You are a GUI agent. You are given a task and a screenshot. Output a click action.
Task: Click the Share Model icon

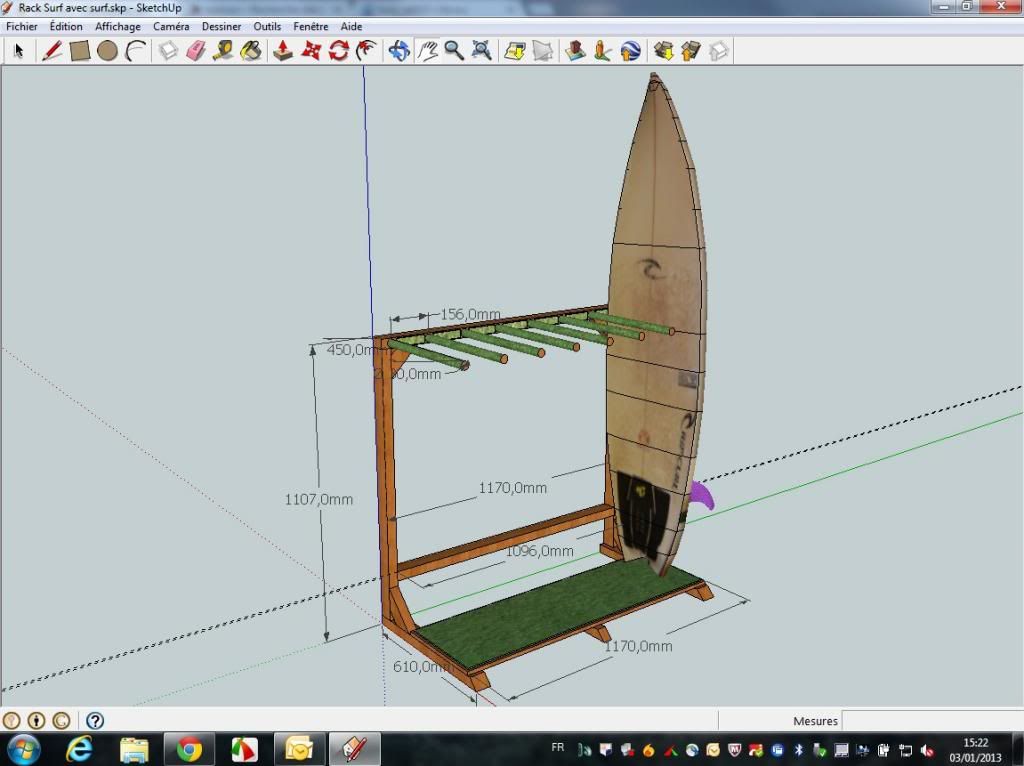click(691, 51)
